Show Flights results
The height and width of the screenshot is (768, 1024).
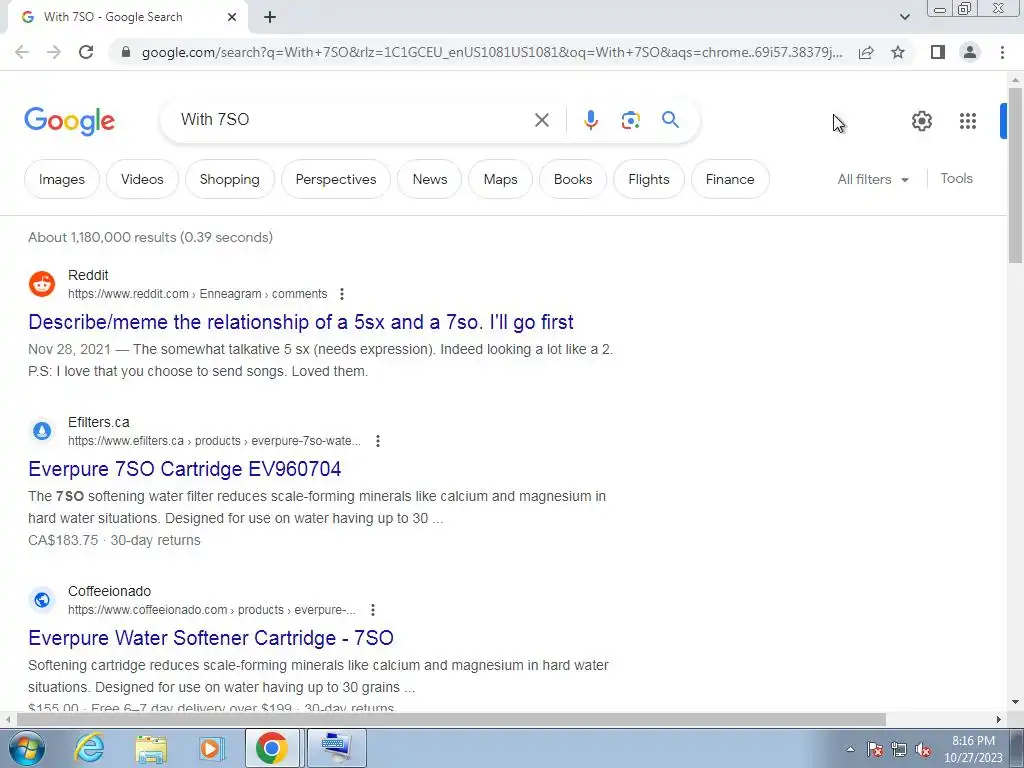(x=648, y=180)
